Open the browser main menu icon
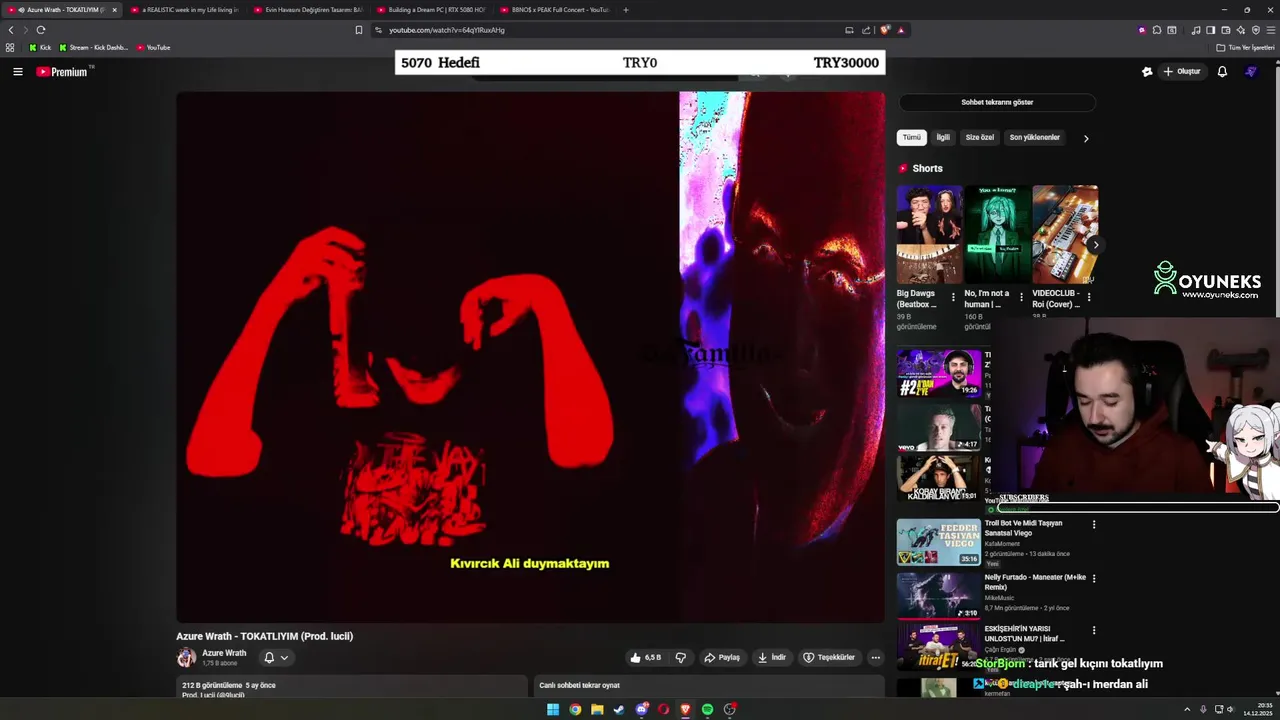The width and height of the screenshot is (1280, 720). 1271,30
